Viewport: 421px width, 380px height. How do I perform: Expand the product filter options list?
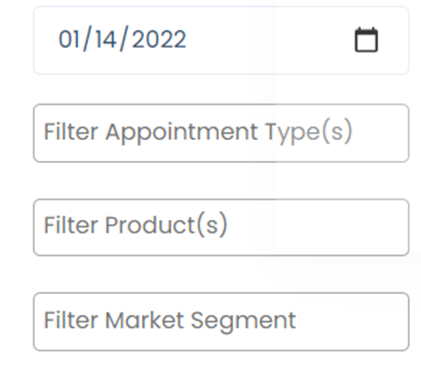pos(221,227)
